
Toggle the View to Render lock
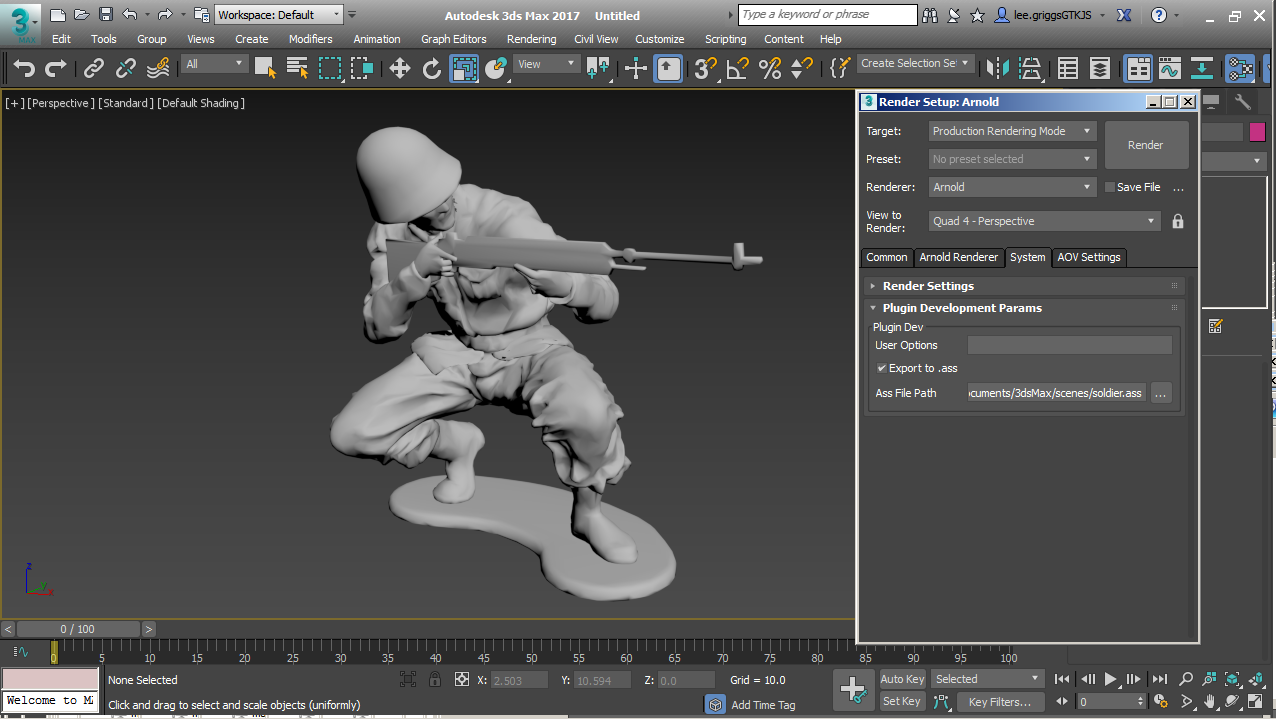tap(1178, 221)
